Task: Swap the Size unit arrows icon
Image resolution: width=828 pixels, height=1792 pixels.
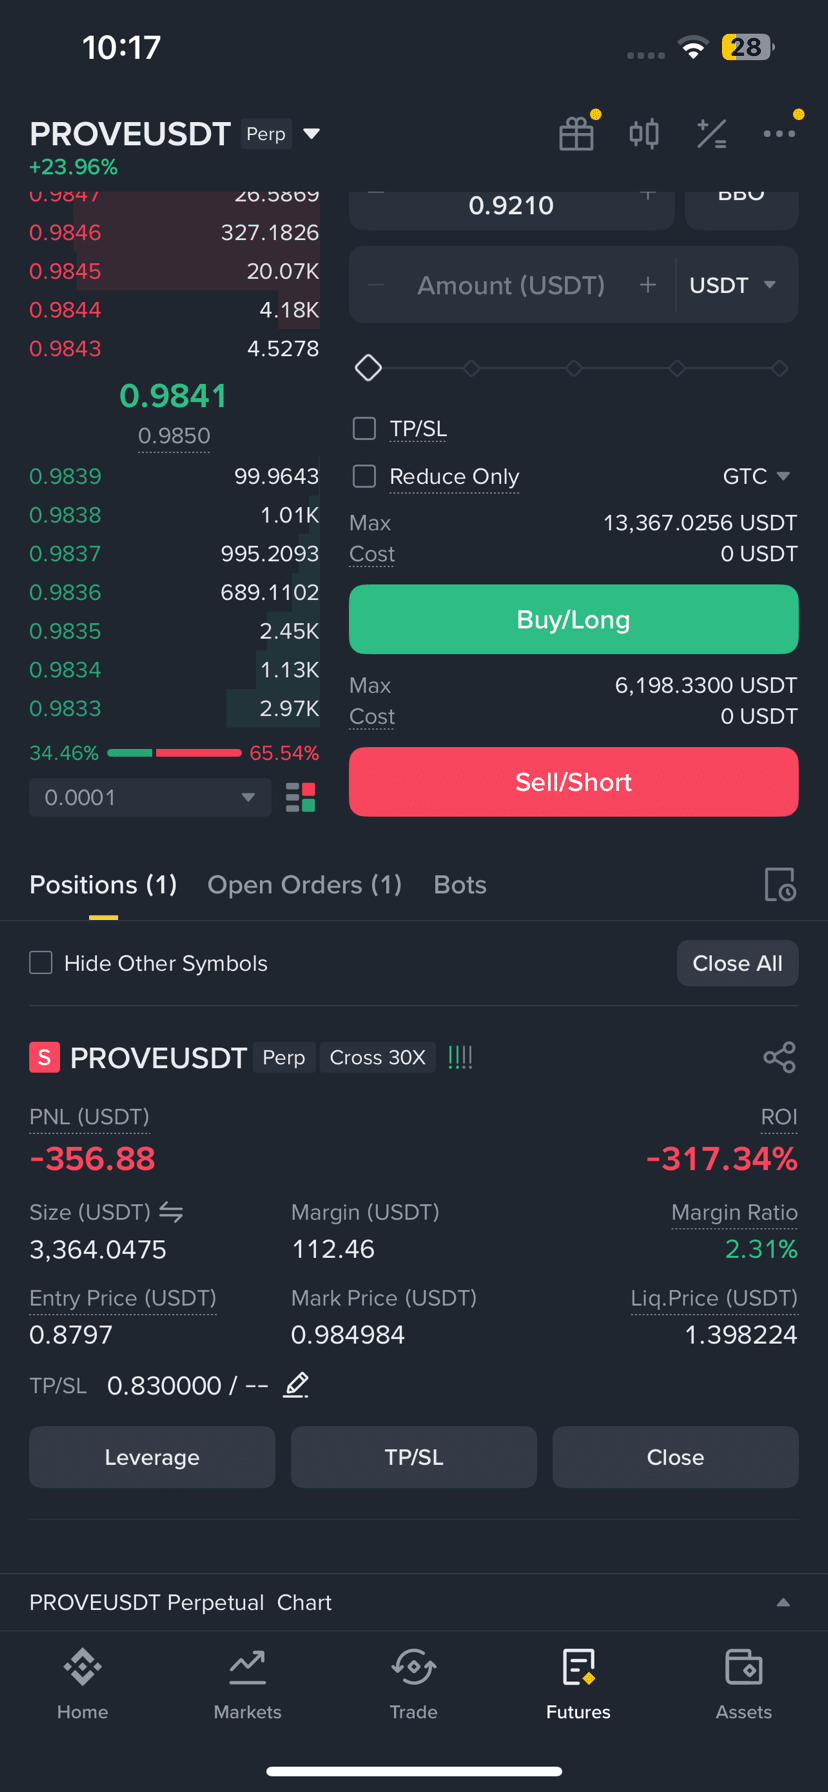Action: [x=171, y=1212]
